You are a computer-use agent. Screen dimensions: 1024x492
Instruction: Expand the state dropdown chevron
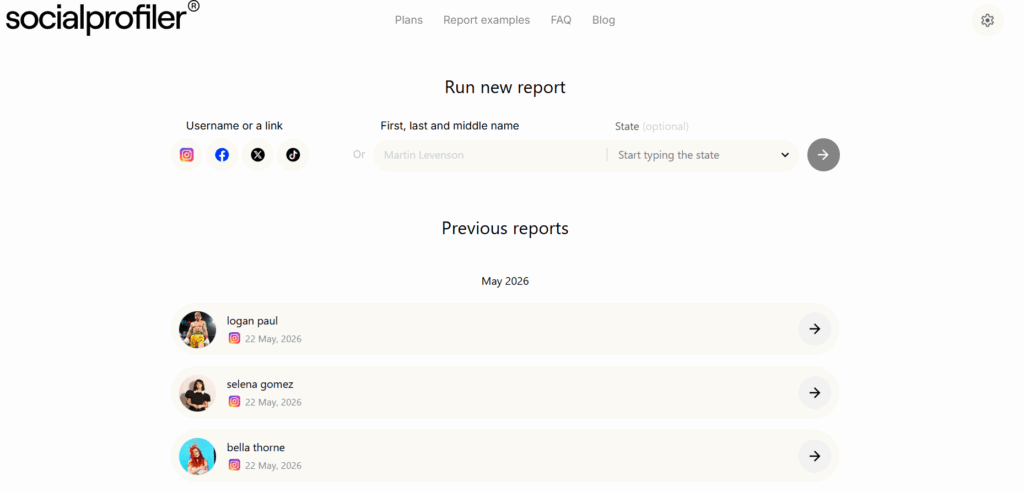(785, 155)
